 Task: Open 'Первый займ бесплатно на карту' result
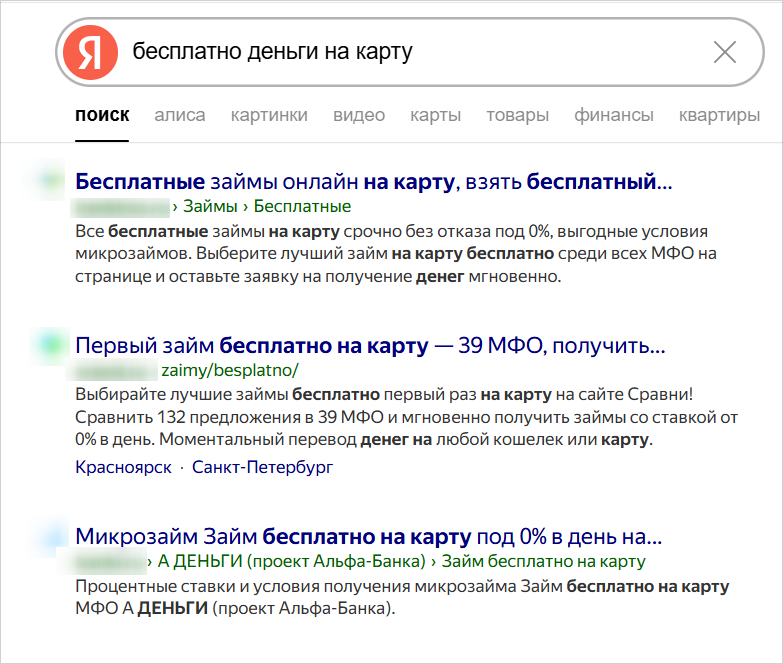pos(370,346)
